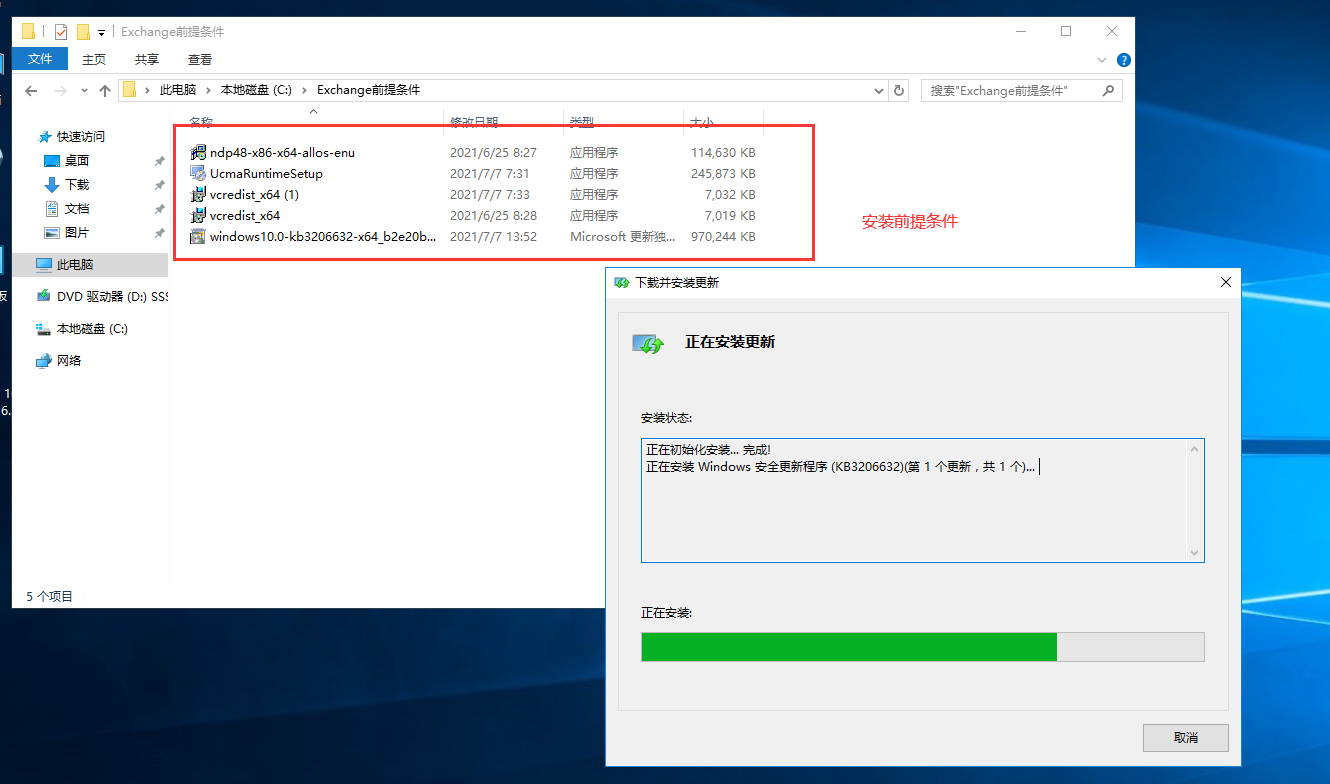Open Explorer help question icon
This screenshot has height=784, width=1330.
click(1124, 60)
